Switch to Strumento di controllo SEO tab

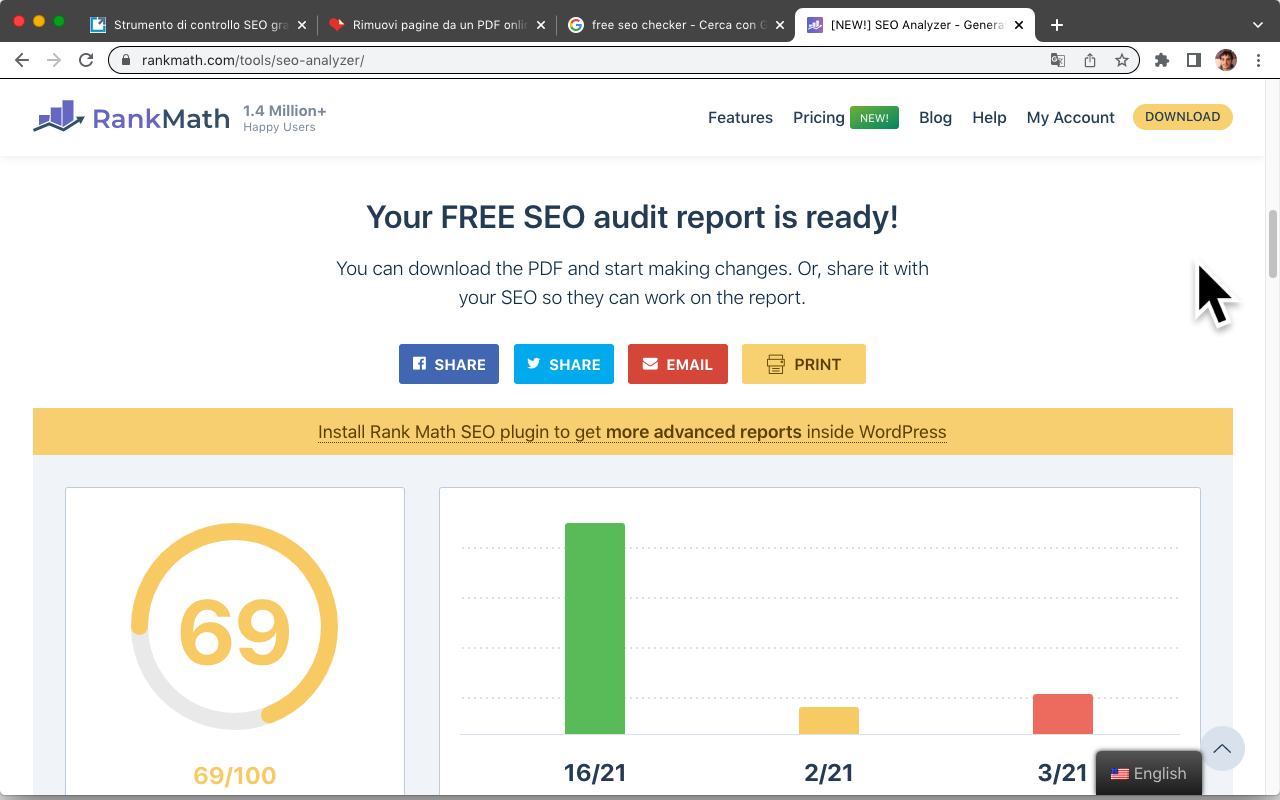tap(197, 25)
